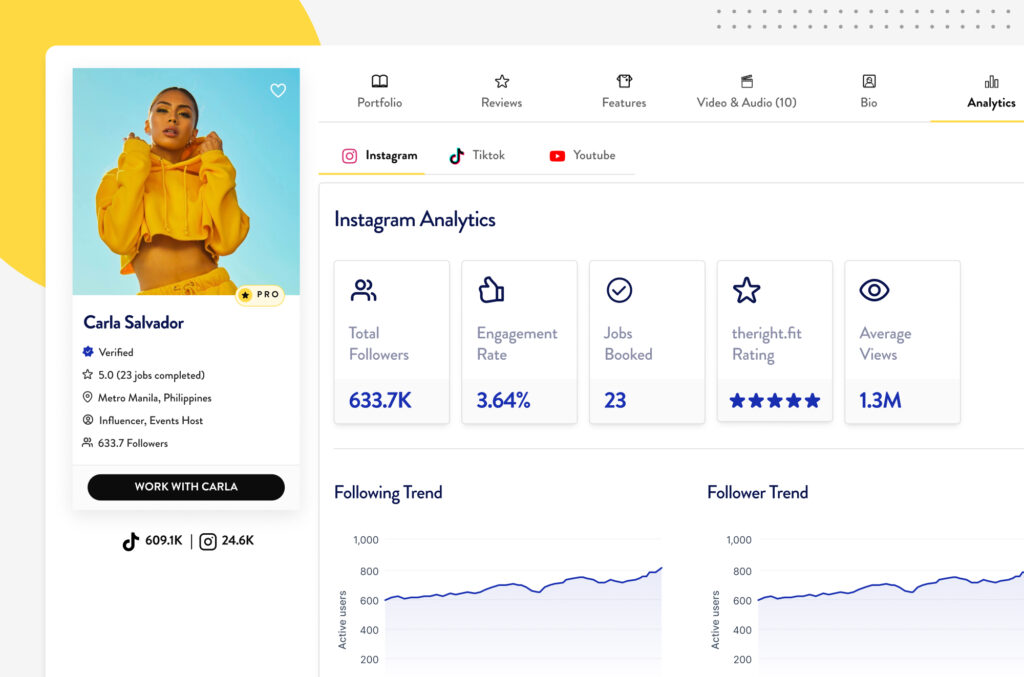Open the Features tab
The height and width of the screenshot is (677, 1024).
624,91
